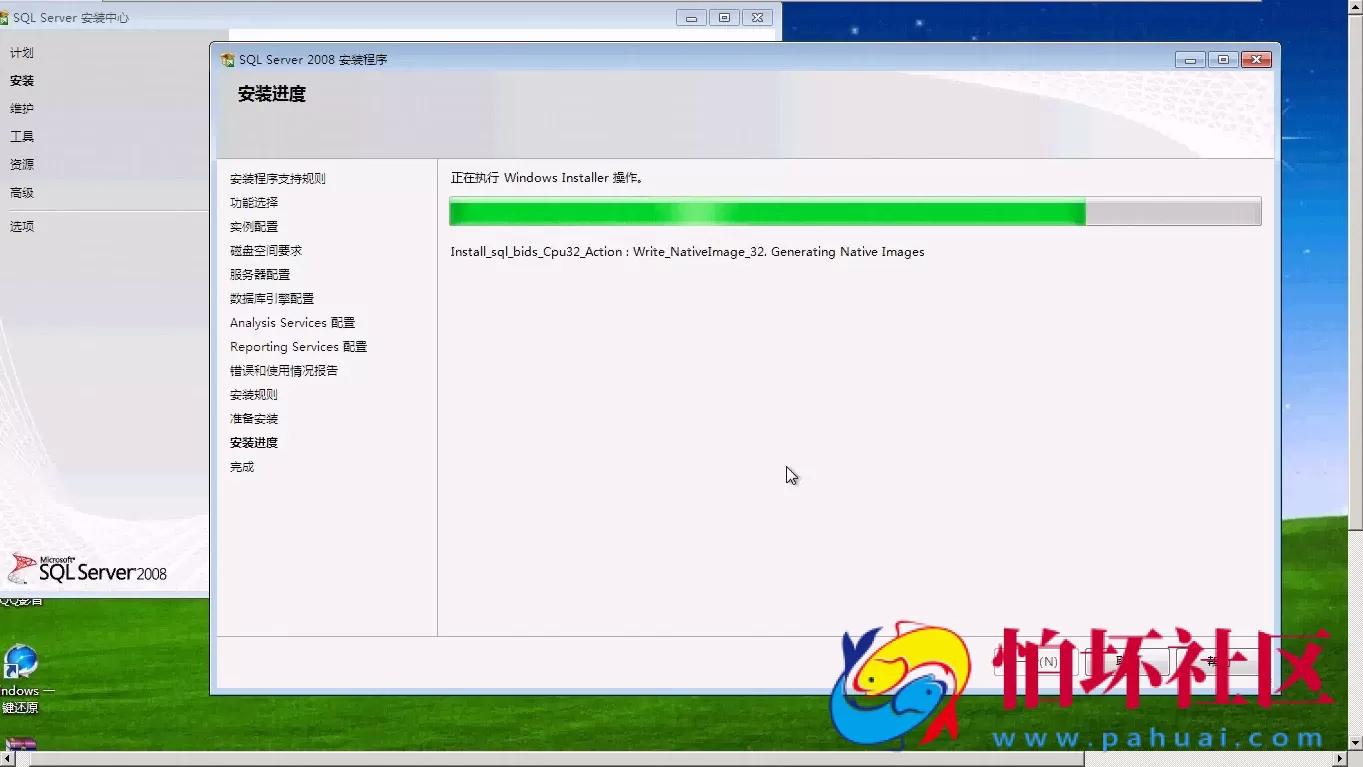Select the 数据库引擎配置 step
This screenshot has width=1363, height=767.
[x=271, y=298]
